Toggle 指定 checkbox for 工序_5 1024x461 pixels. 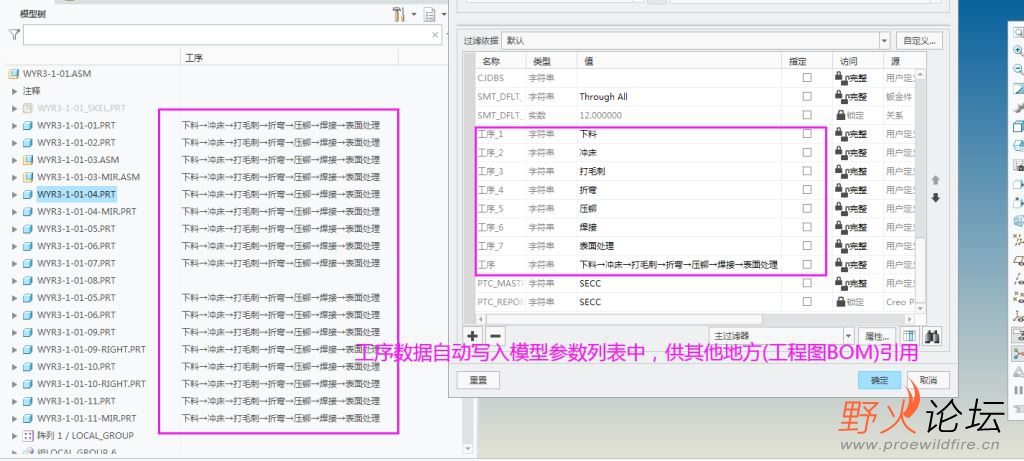pyautogui.click(x=807, y=208)
